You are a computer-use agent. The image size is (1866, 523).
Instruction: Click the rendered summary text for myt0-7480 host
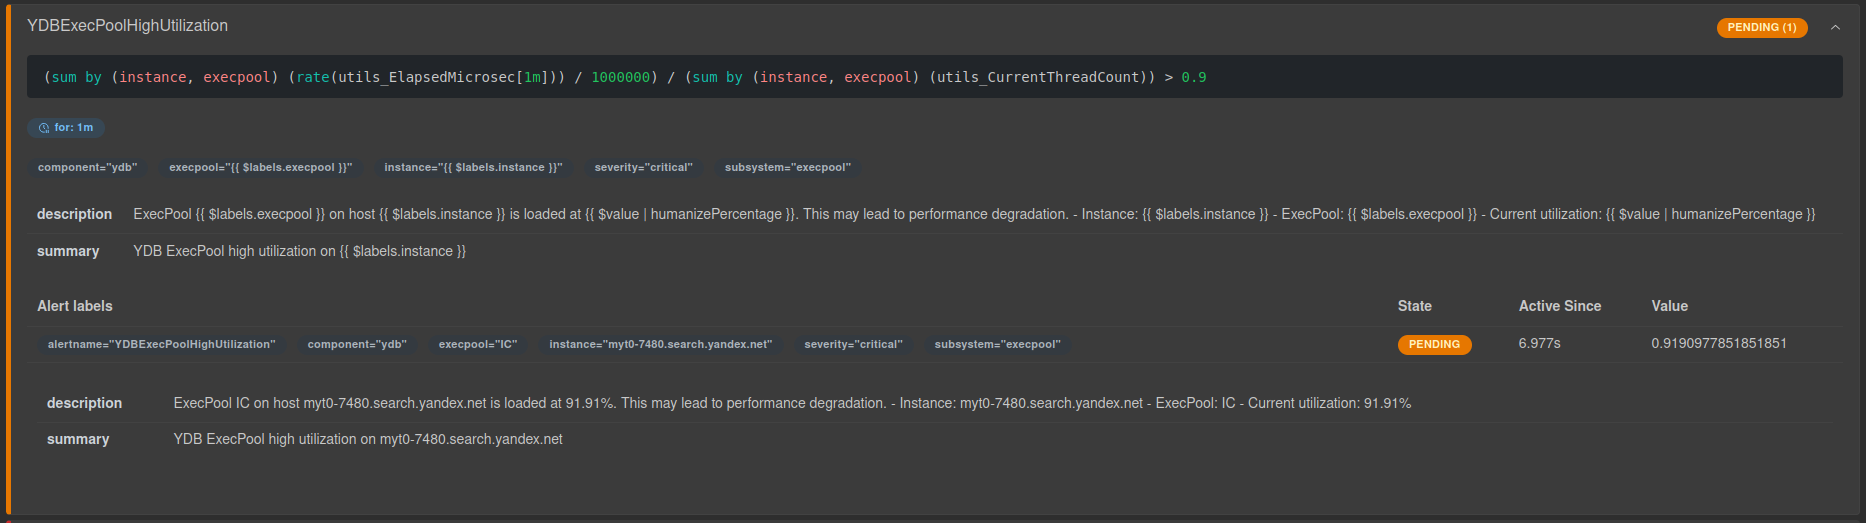pos(368,439)
